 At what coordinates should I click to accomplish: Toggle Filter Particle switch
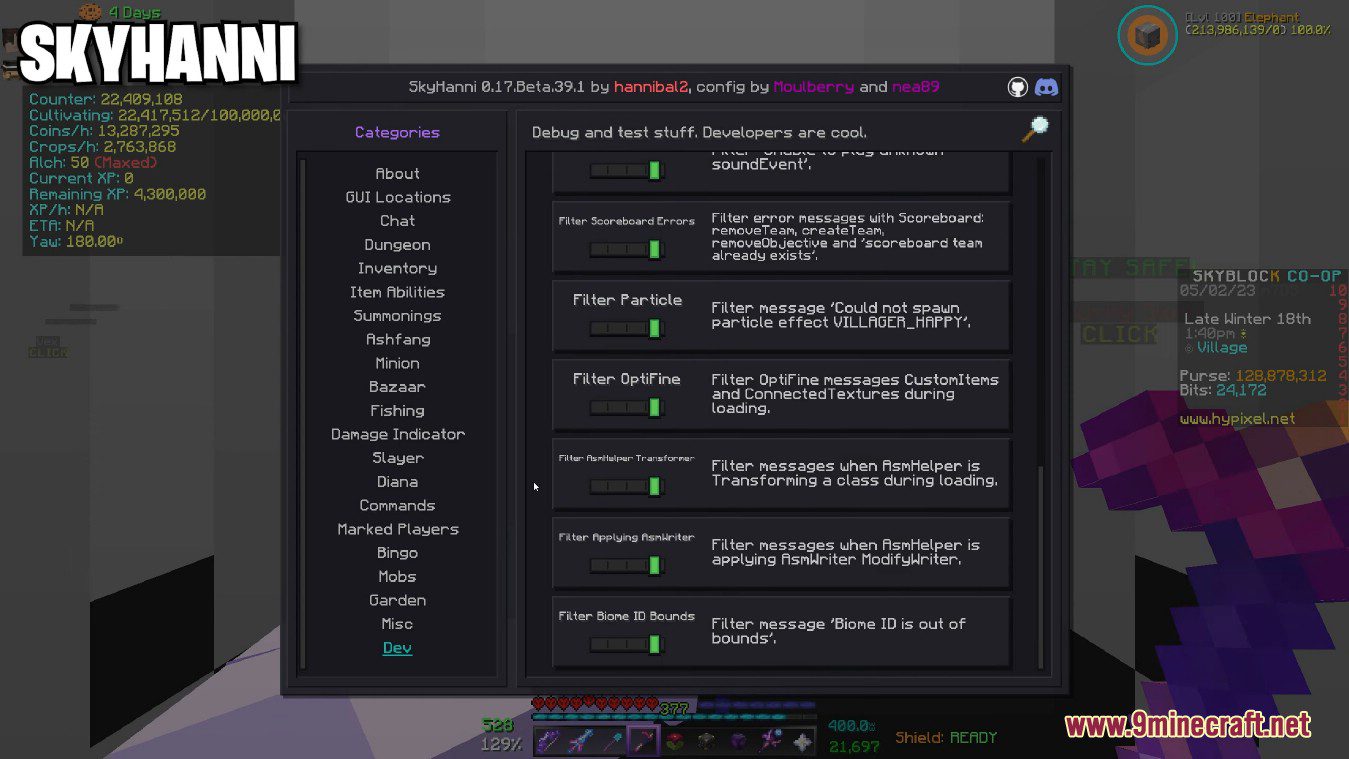click(626, 328)
